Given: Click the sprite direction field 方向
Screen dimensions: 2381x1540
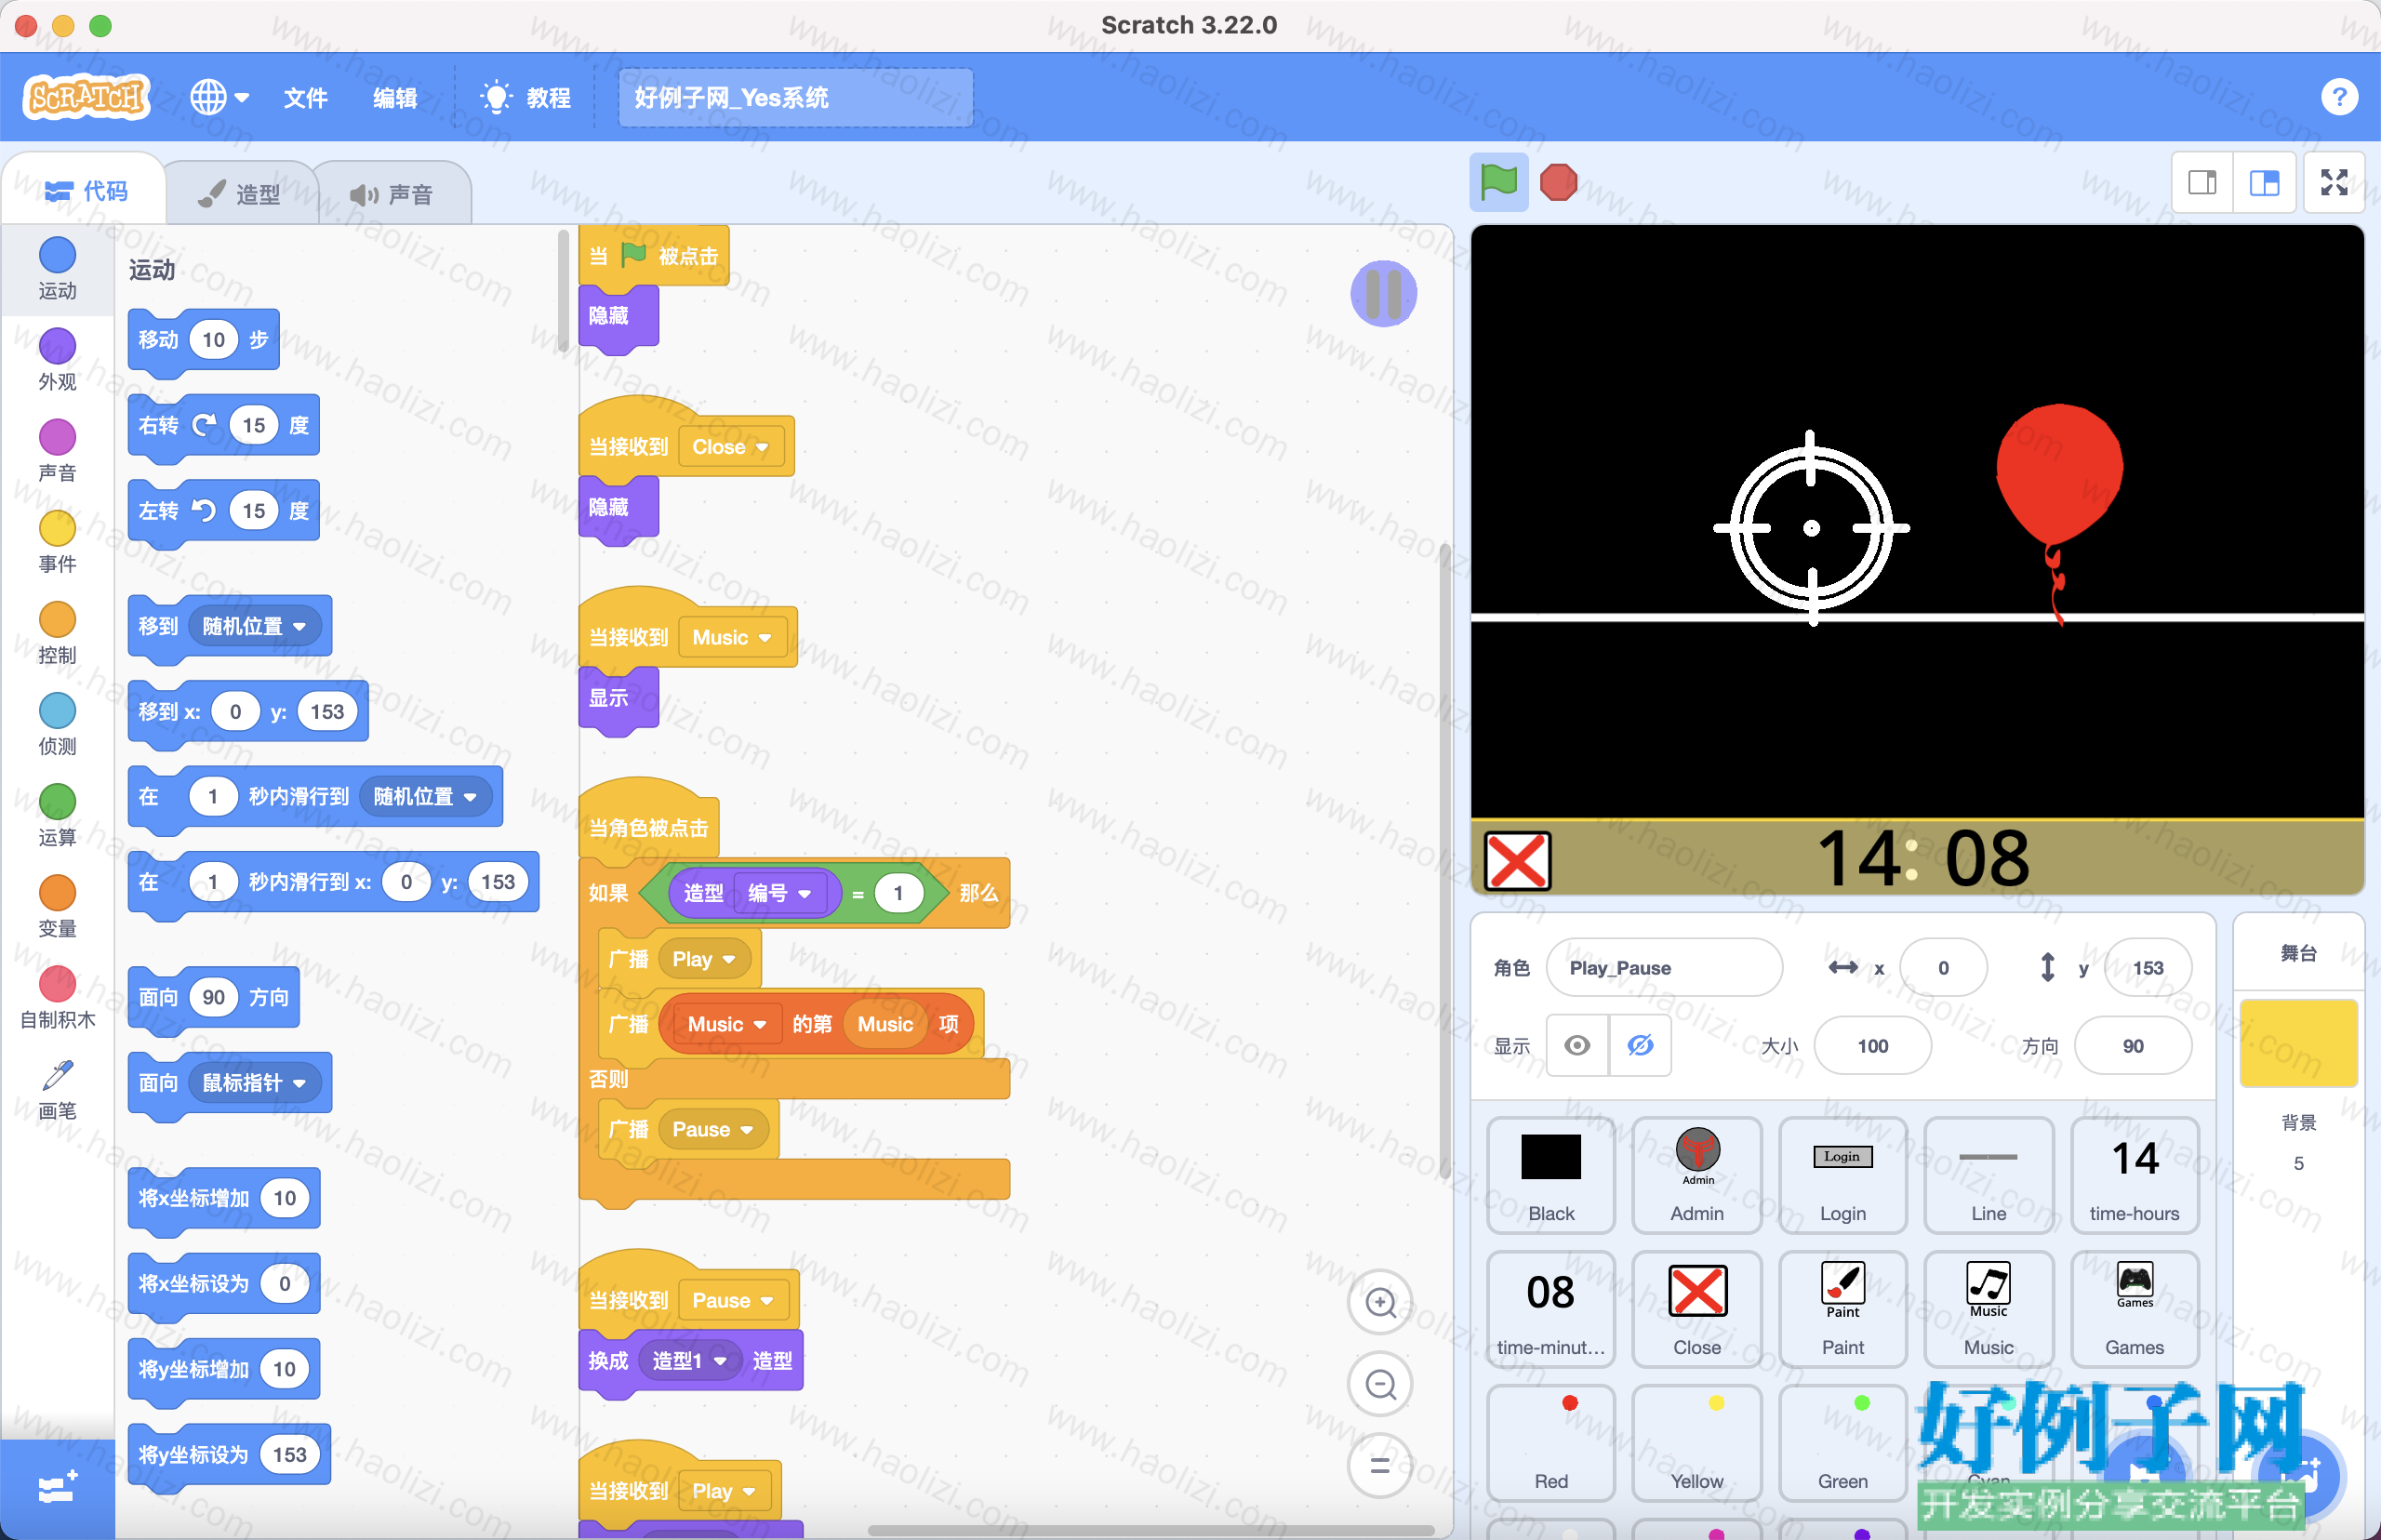Looking at the screenshot, I should (2132, 1045).
